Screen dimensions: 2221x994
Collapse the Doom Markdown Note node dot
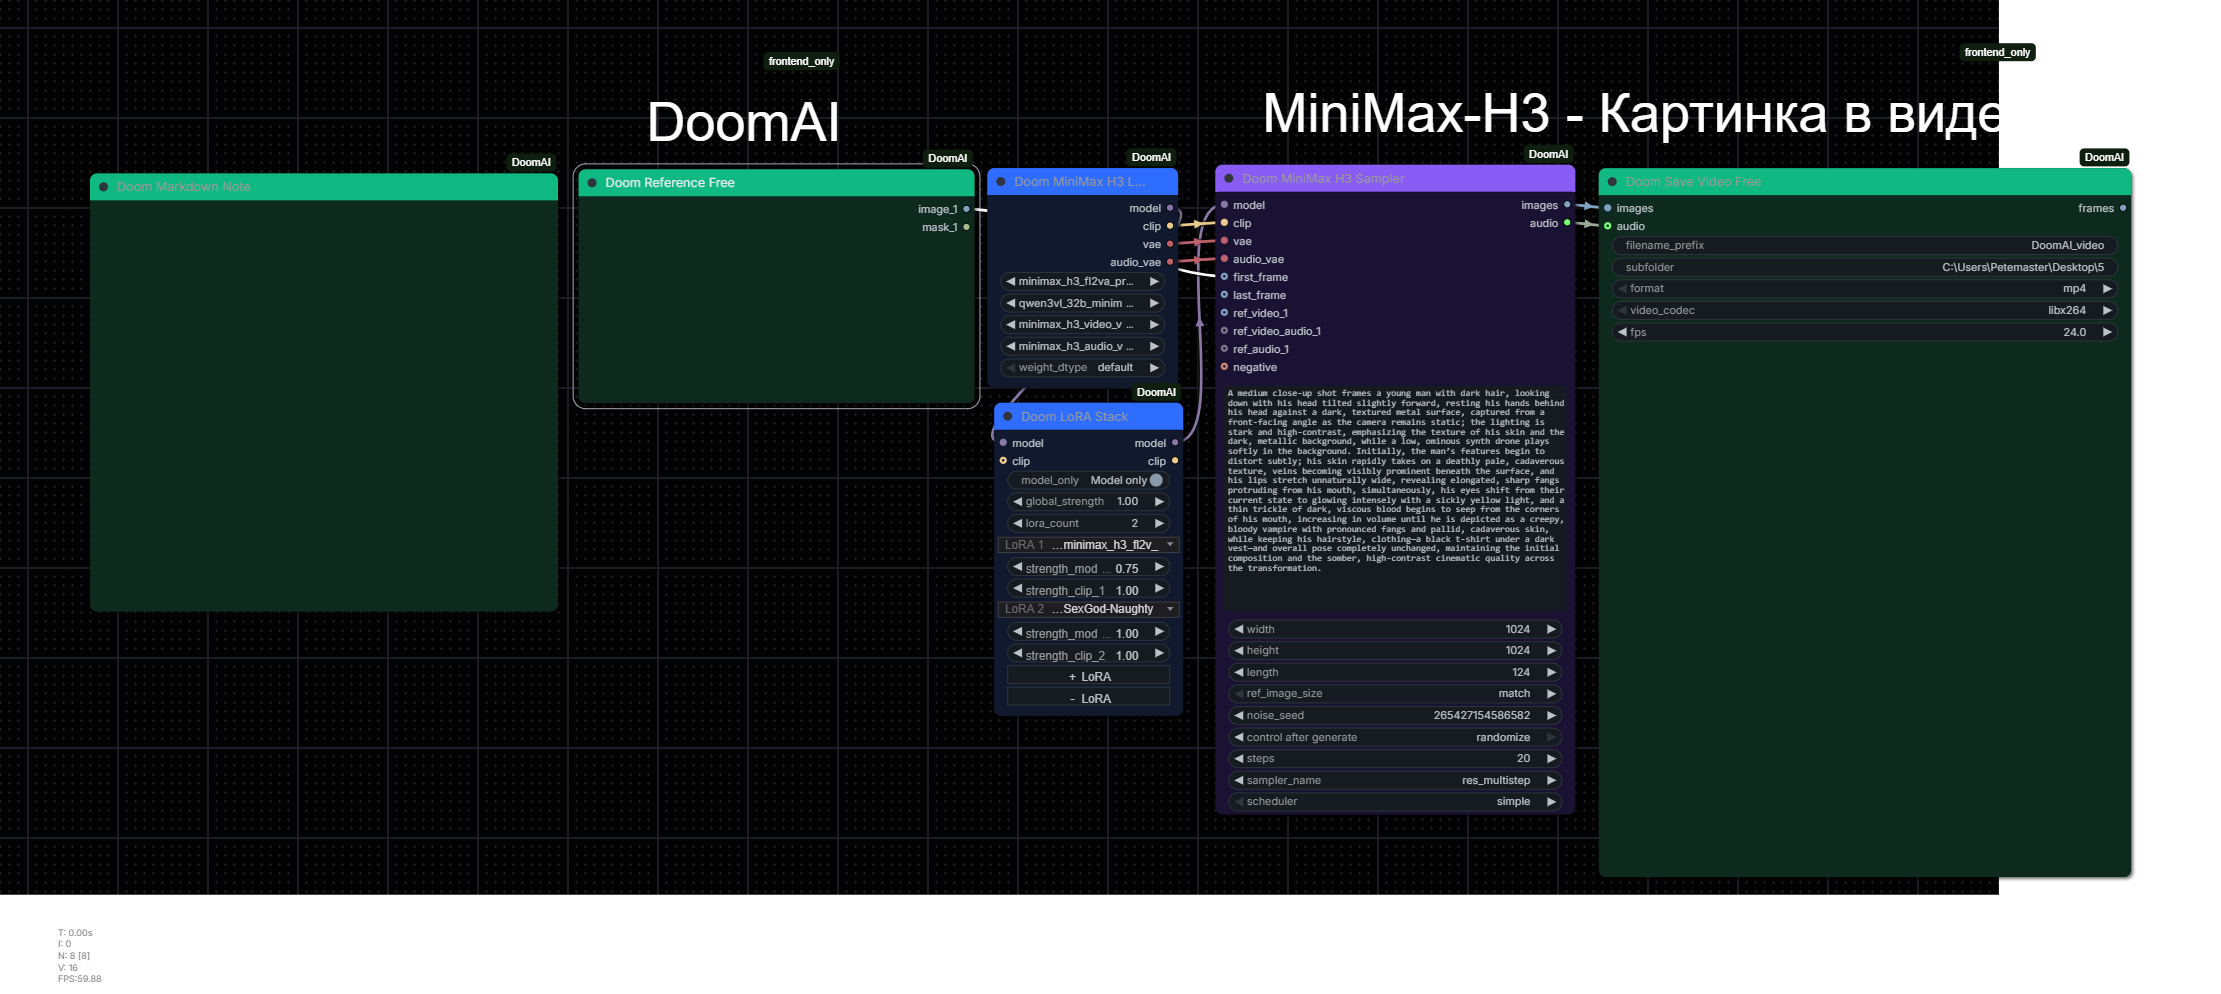click(x=103, y=187)
